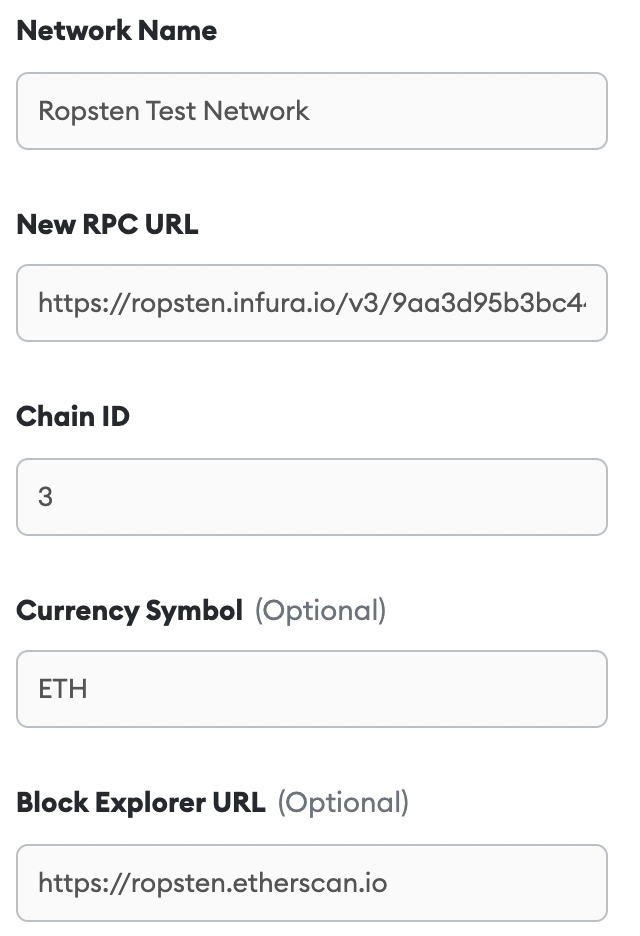Click the "Currency Symbol" label text
This screenshot has width=640, height=936.
[130, 610]
